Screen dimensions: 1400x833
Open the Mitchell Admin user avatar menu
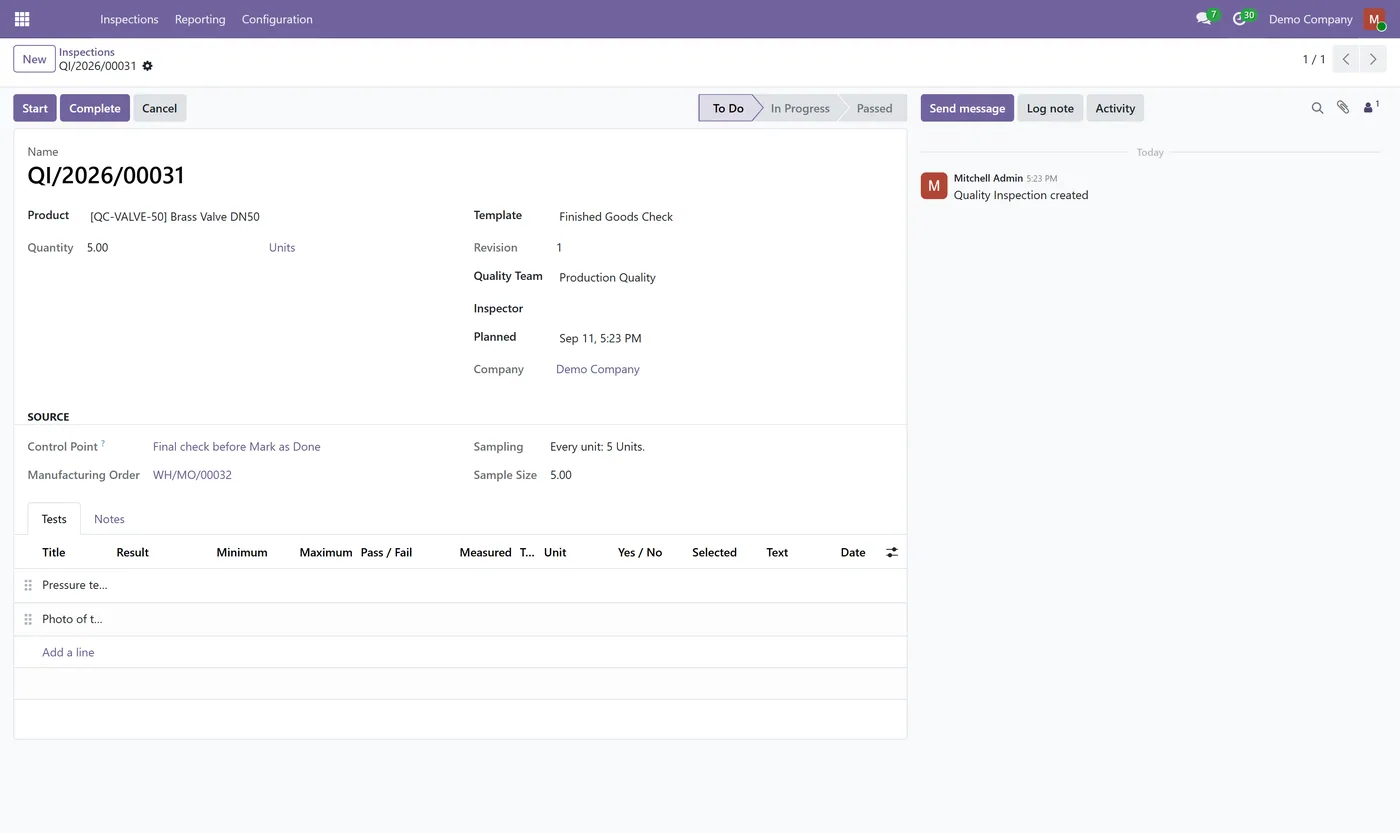[1374, 19]
